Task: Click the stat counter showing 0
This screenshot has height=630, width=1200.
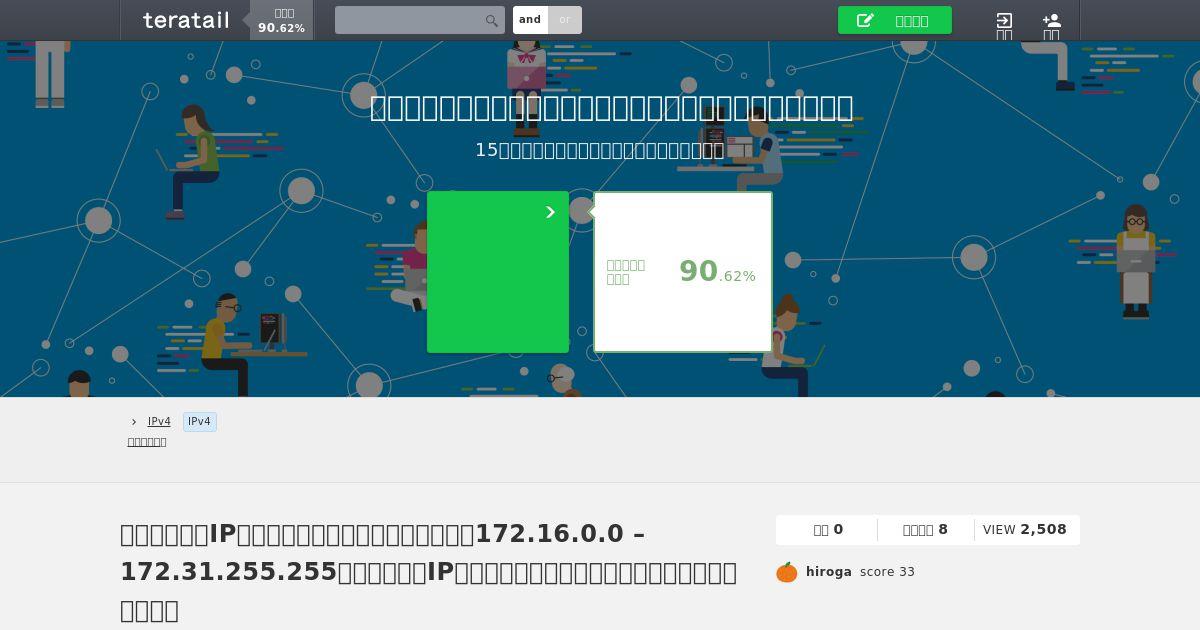Action: click(x=828, y=530)
